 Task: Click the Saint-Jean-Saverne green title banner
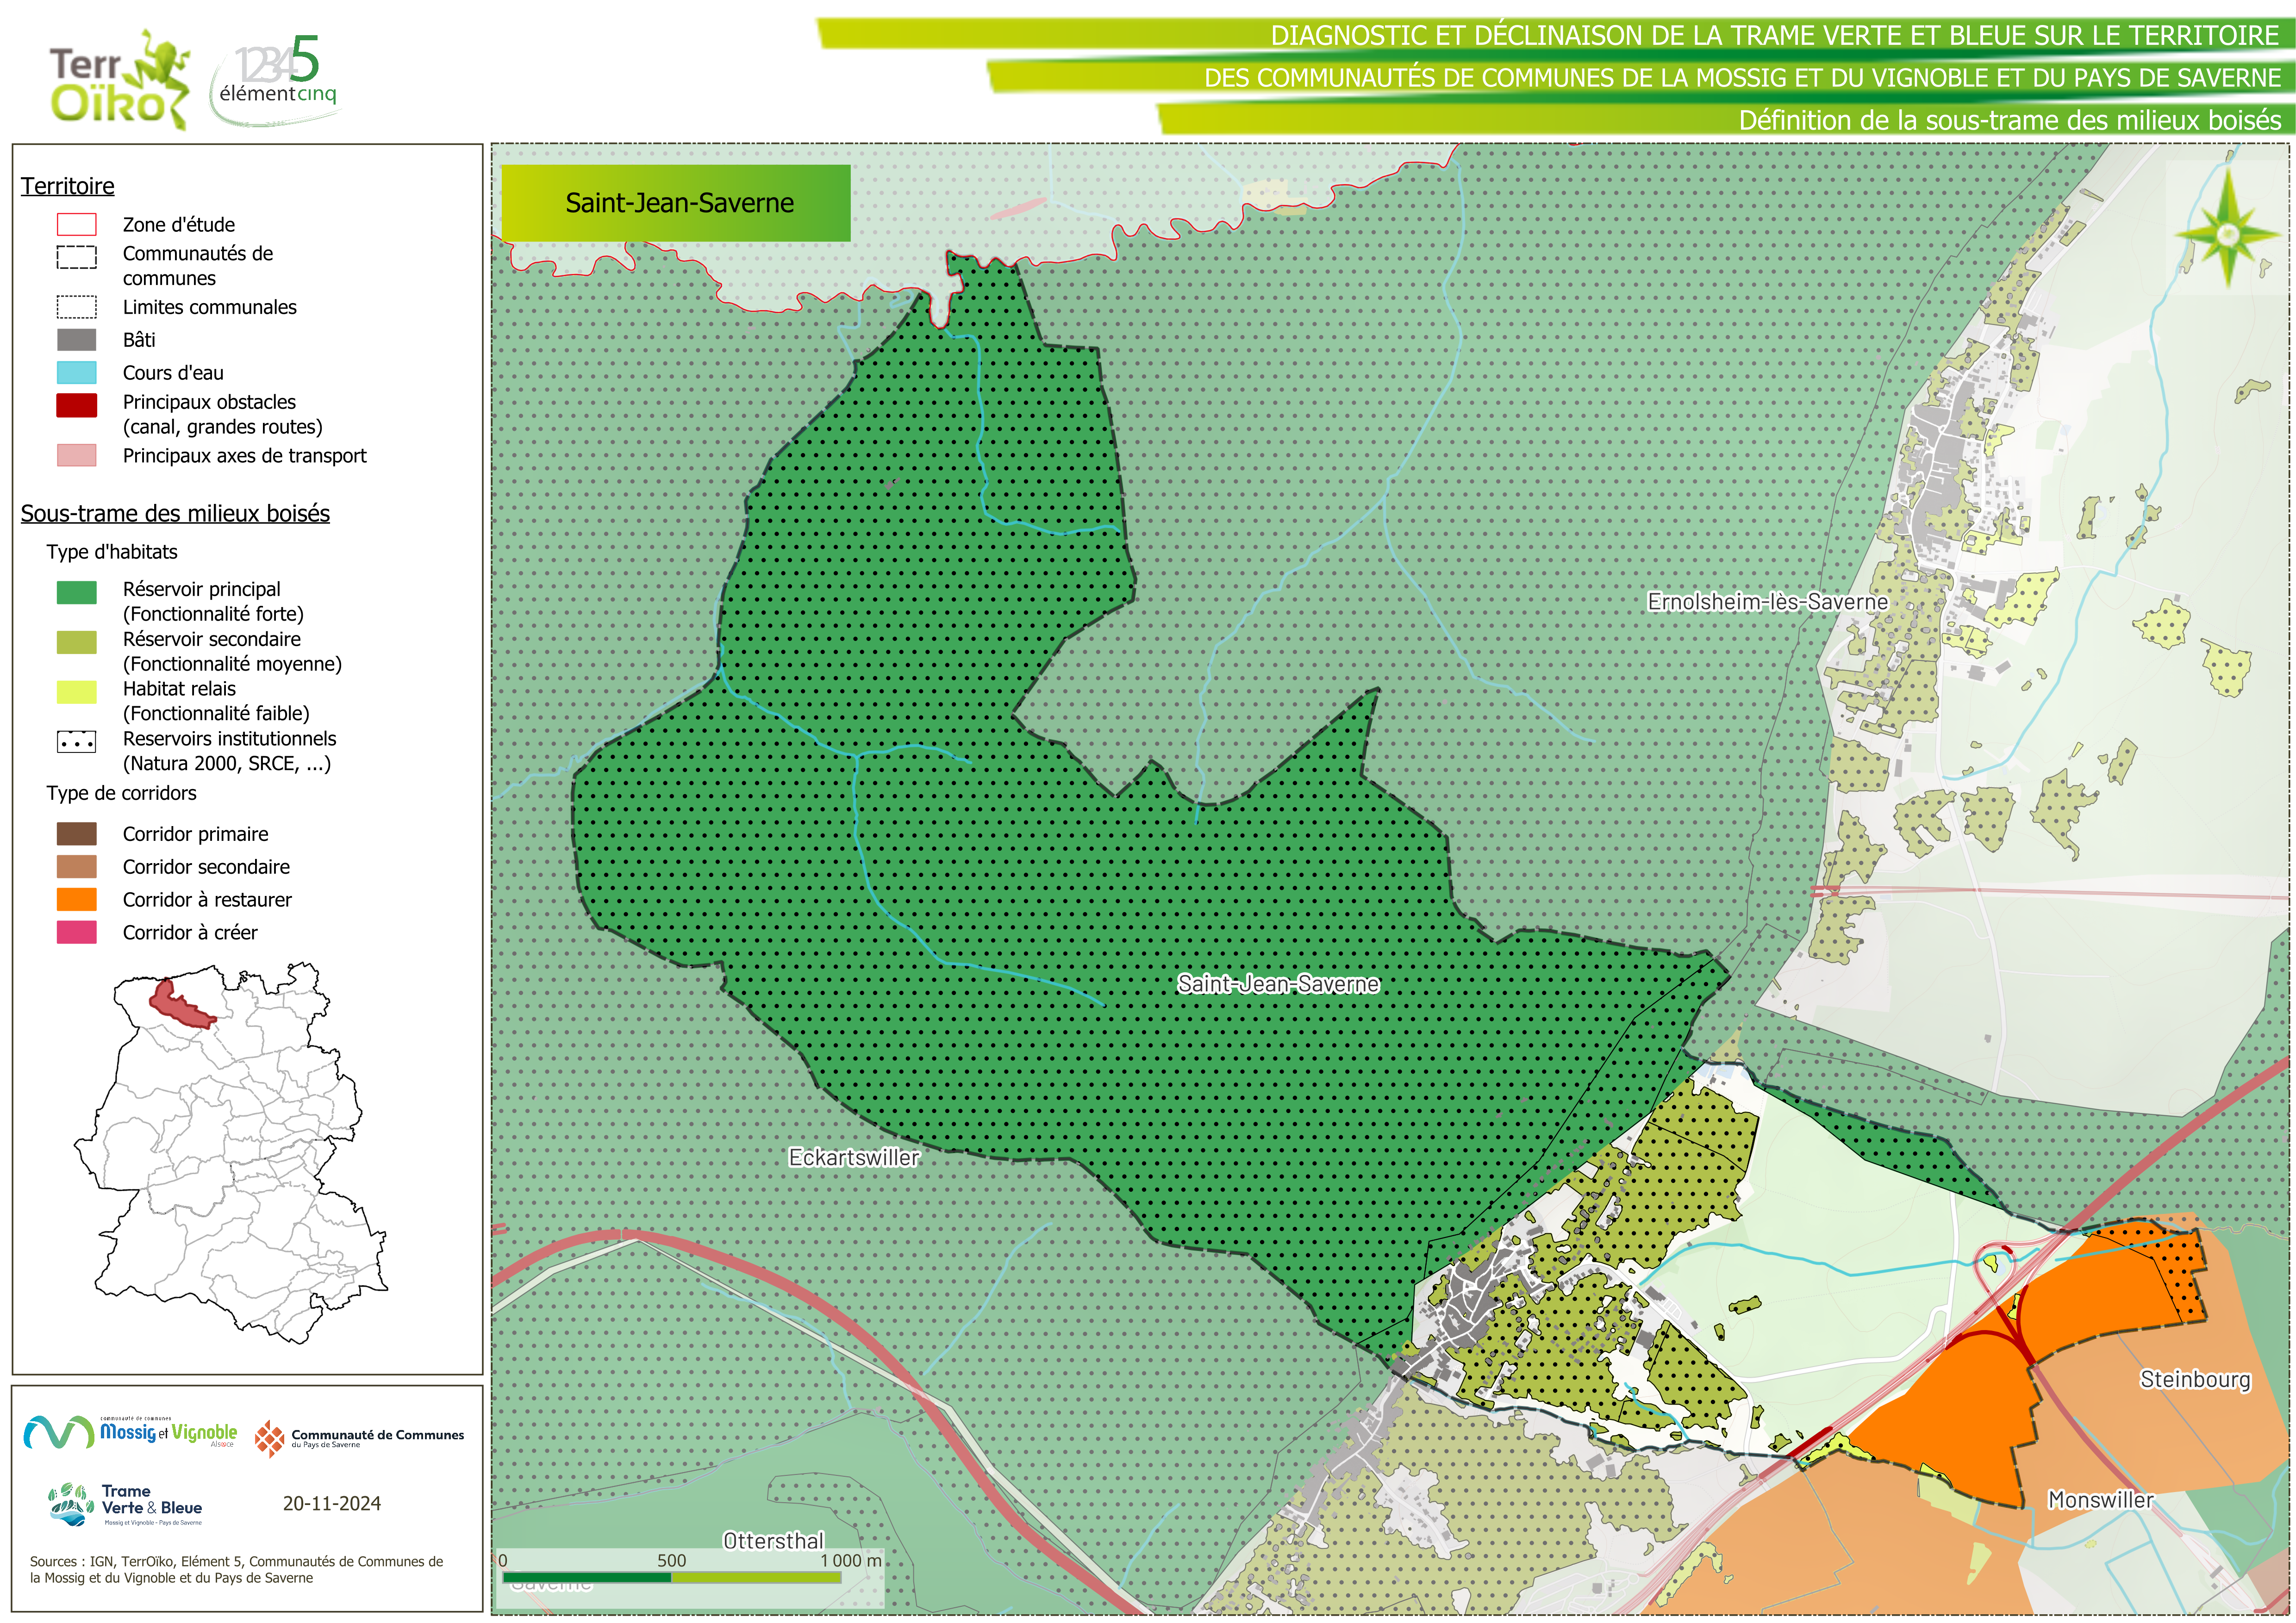pyautogui.click(x=676, y=203)
